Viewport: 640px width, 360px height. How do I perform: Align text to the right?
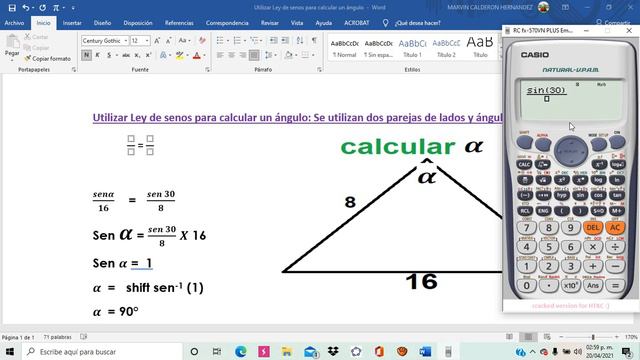243,55
